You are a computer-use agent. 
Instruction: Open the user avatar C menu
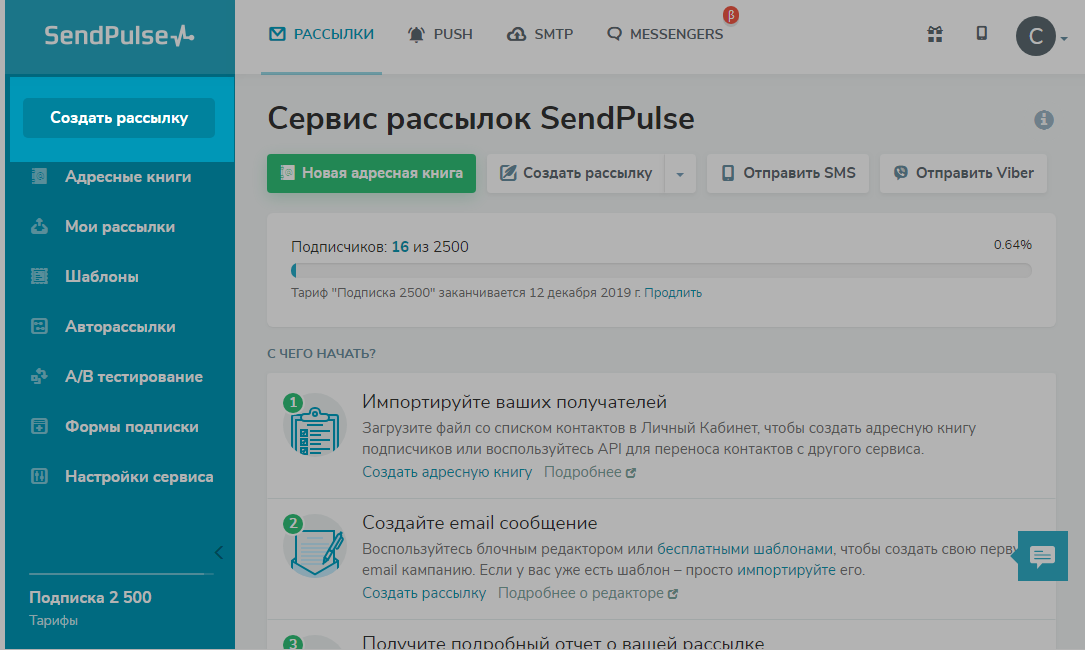[1036, 36]
